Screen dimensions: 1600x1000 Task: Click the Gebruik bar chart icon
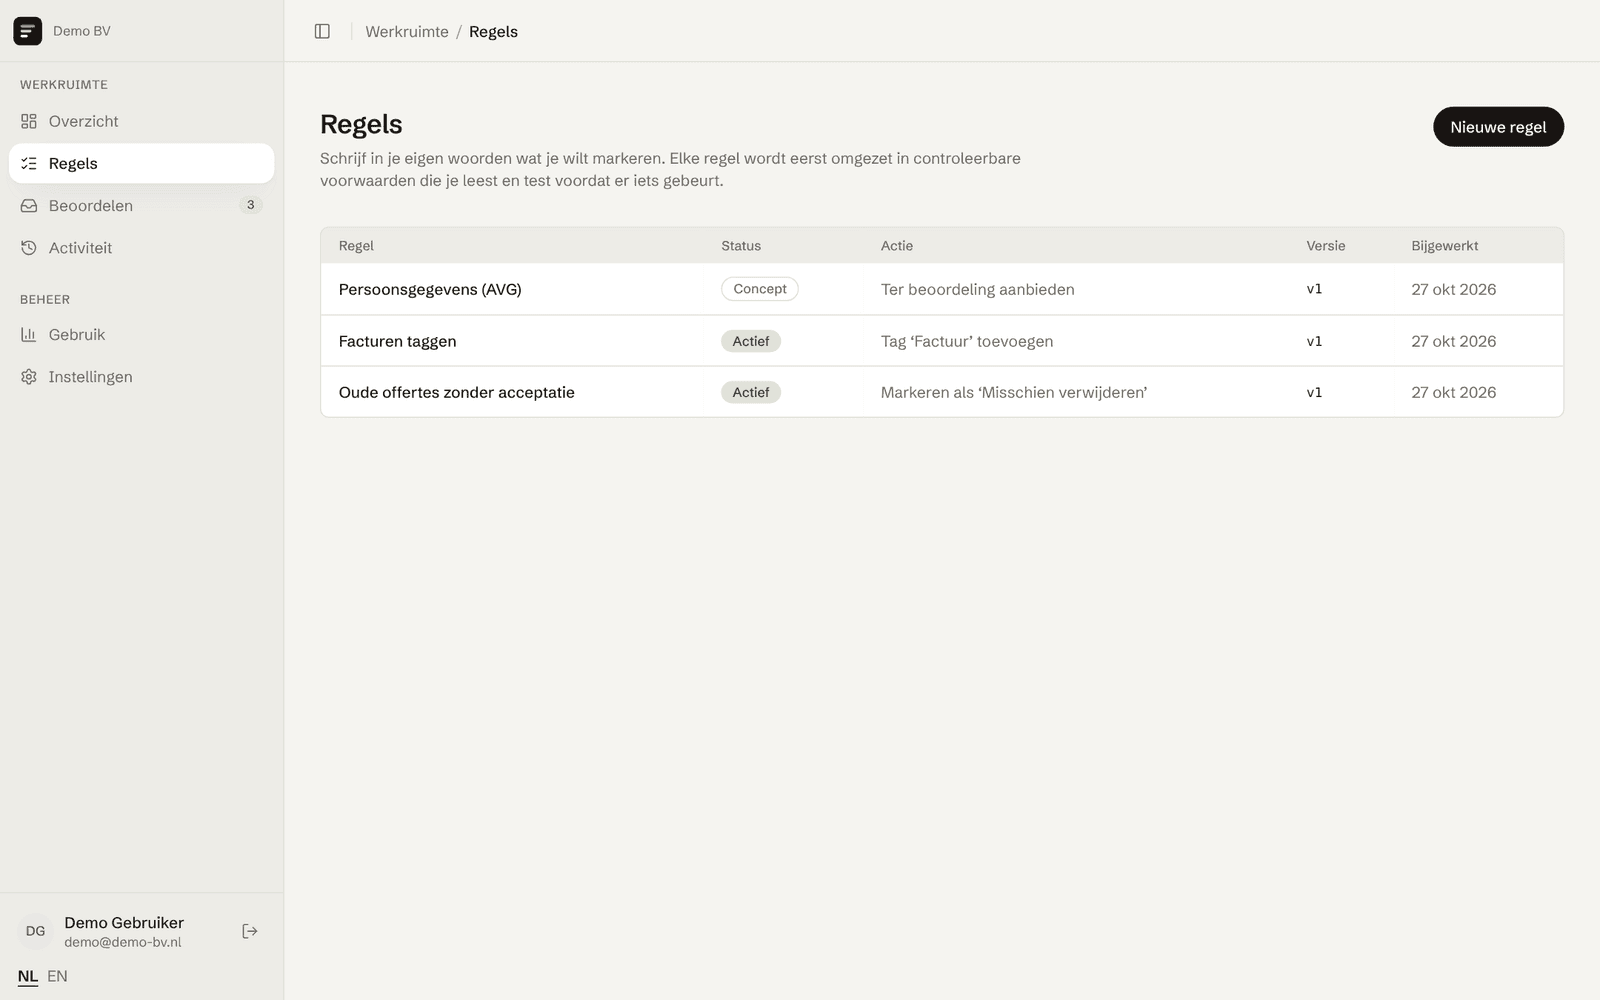pyautogui.click(x=29, y=334)
